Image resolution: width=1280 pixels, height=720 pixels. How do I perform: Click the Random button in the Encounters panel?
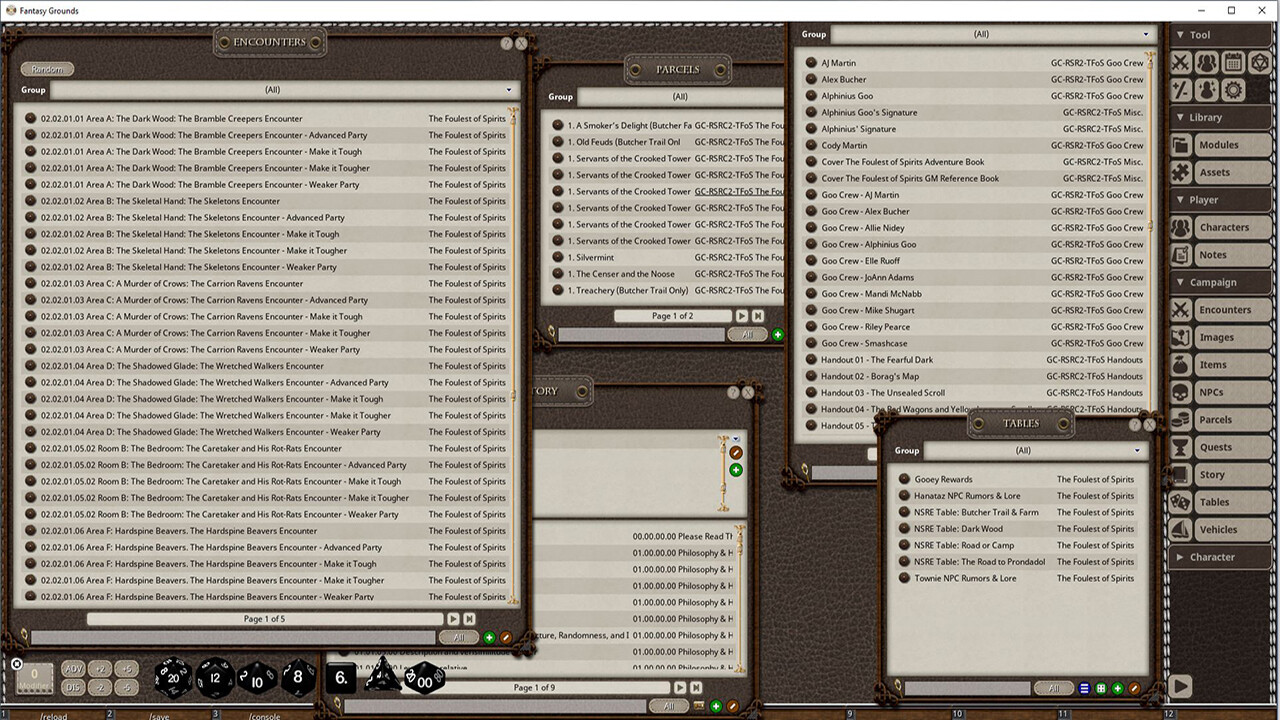point(47,68)
